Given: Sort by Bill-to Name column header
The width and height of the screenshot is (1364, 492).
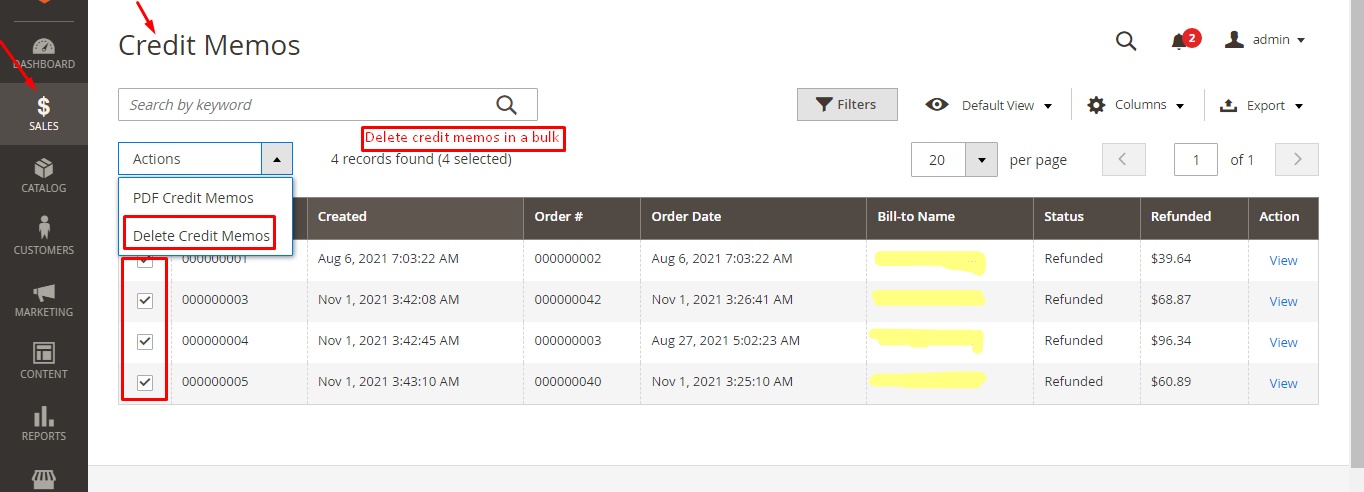Looking at the screenshot, I should tap(950, 217).
